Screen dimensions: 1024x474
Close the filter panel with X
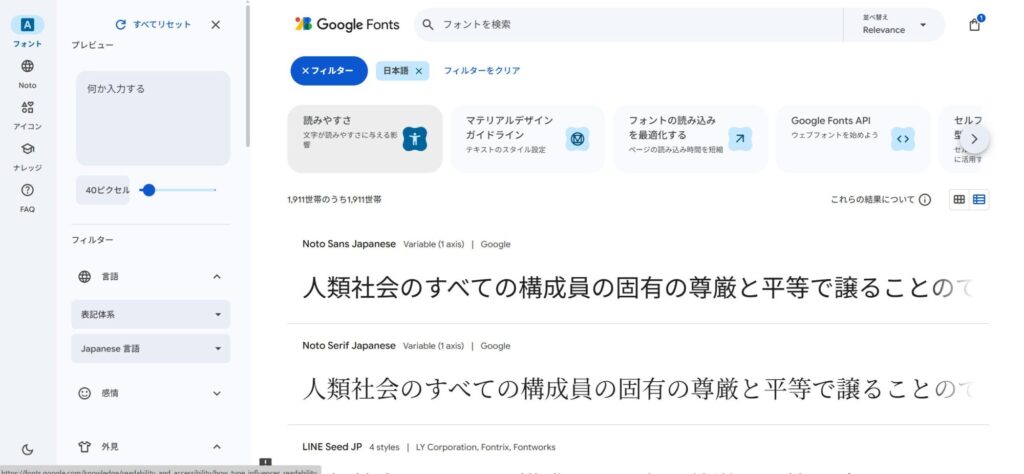216,25
